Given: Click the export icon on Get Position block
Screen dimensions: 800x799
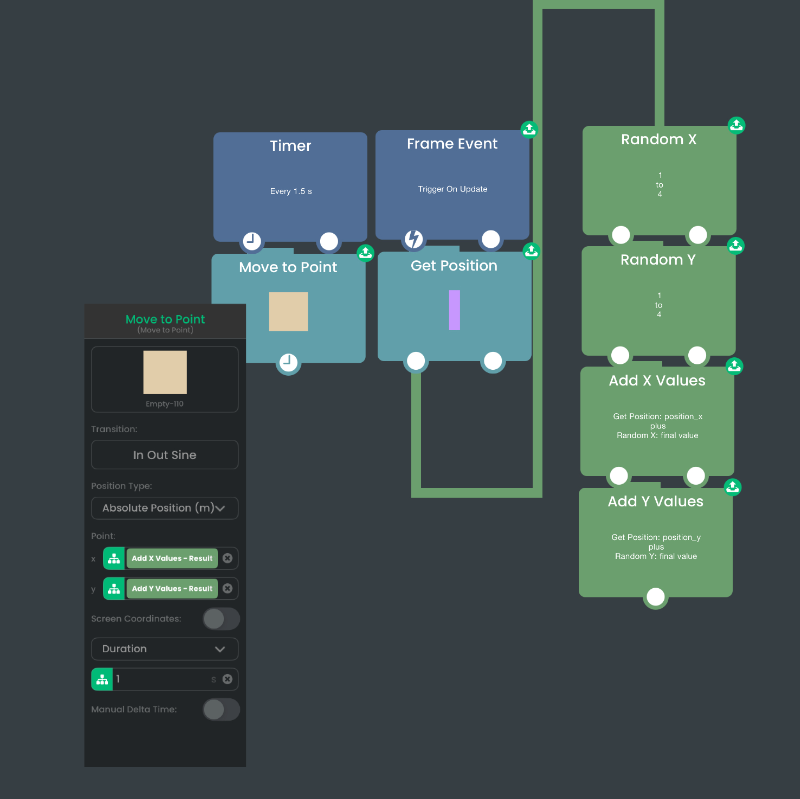Looking at the screenshot, I should pos(532,251).
